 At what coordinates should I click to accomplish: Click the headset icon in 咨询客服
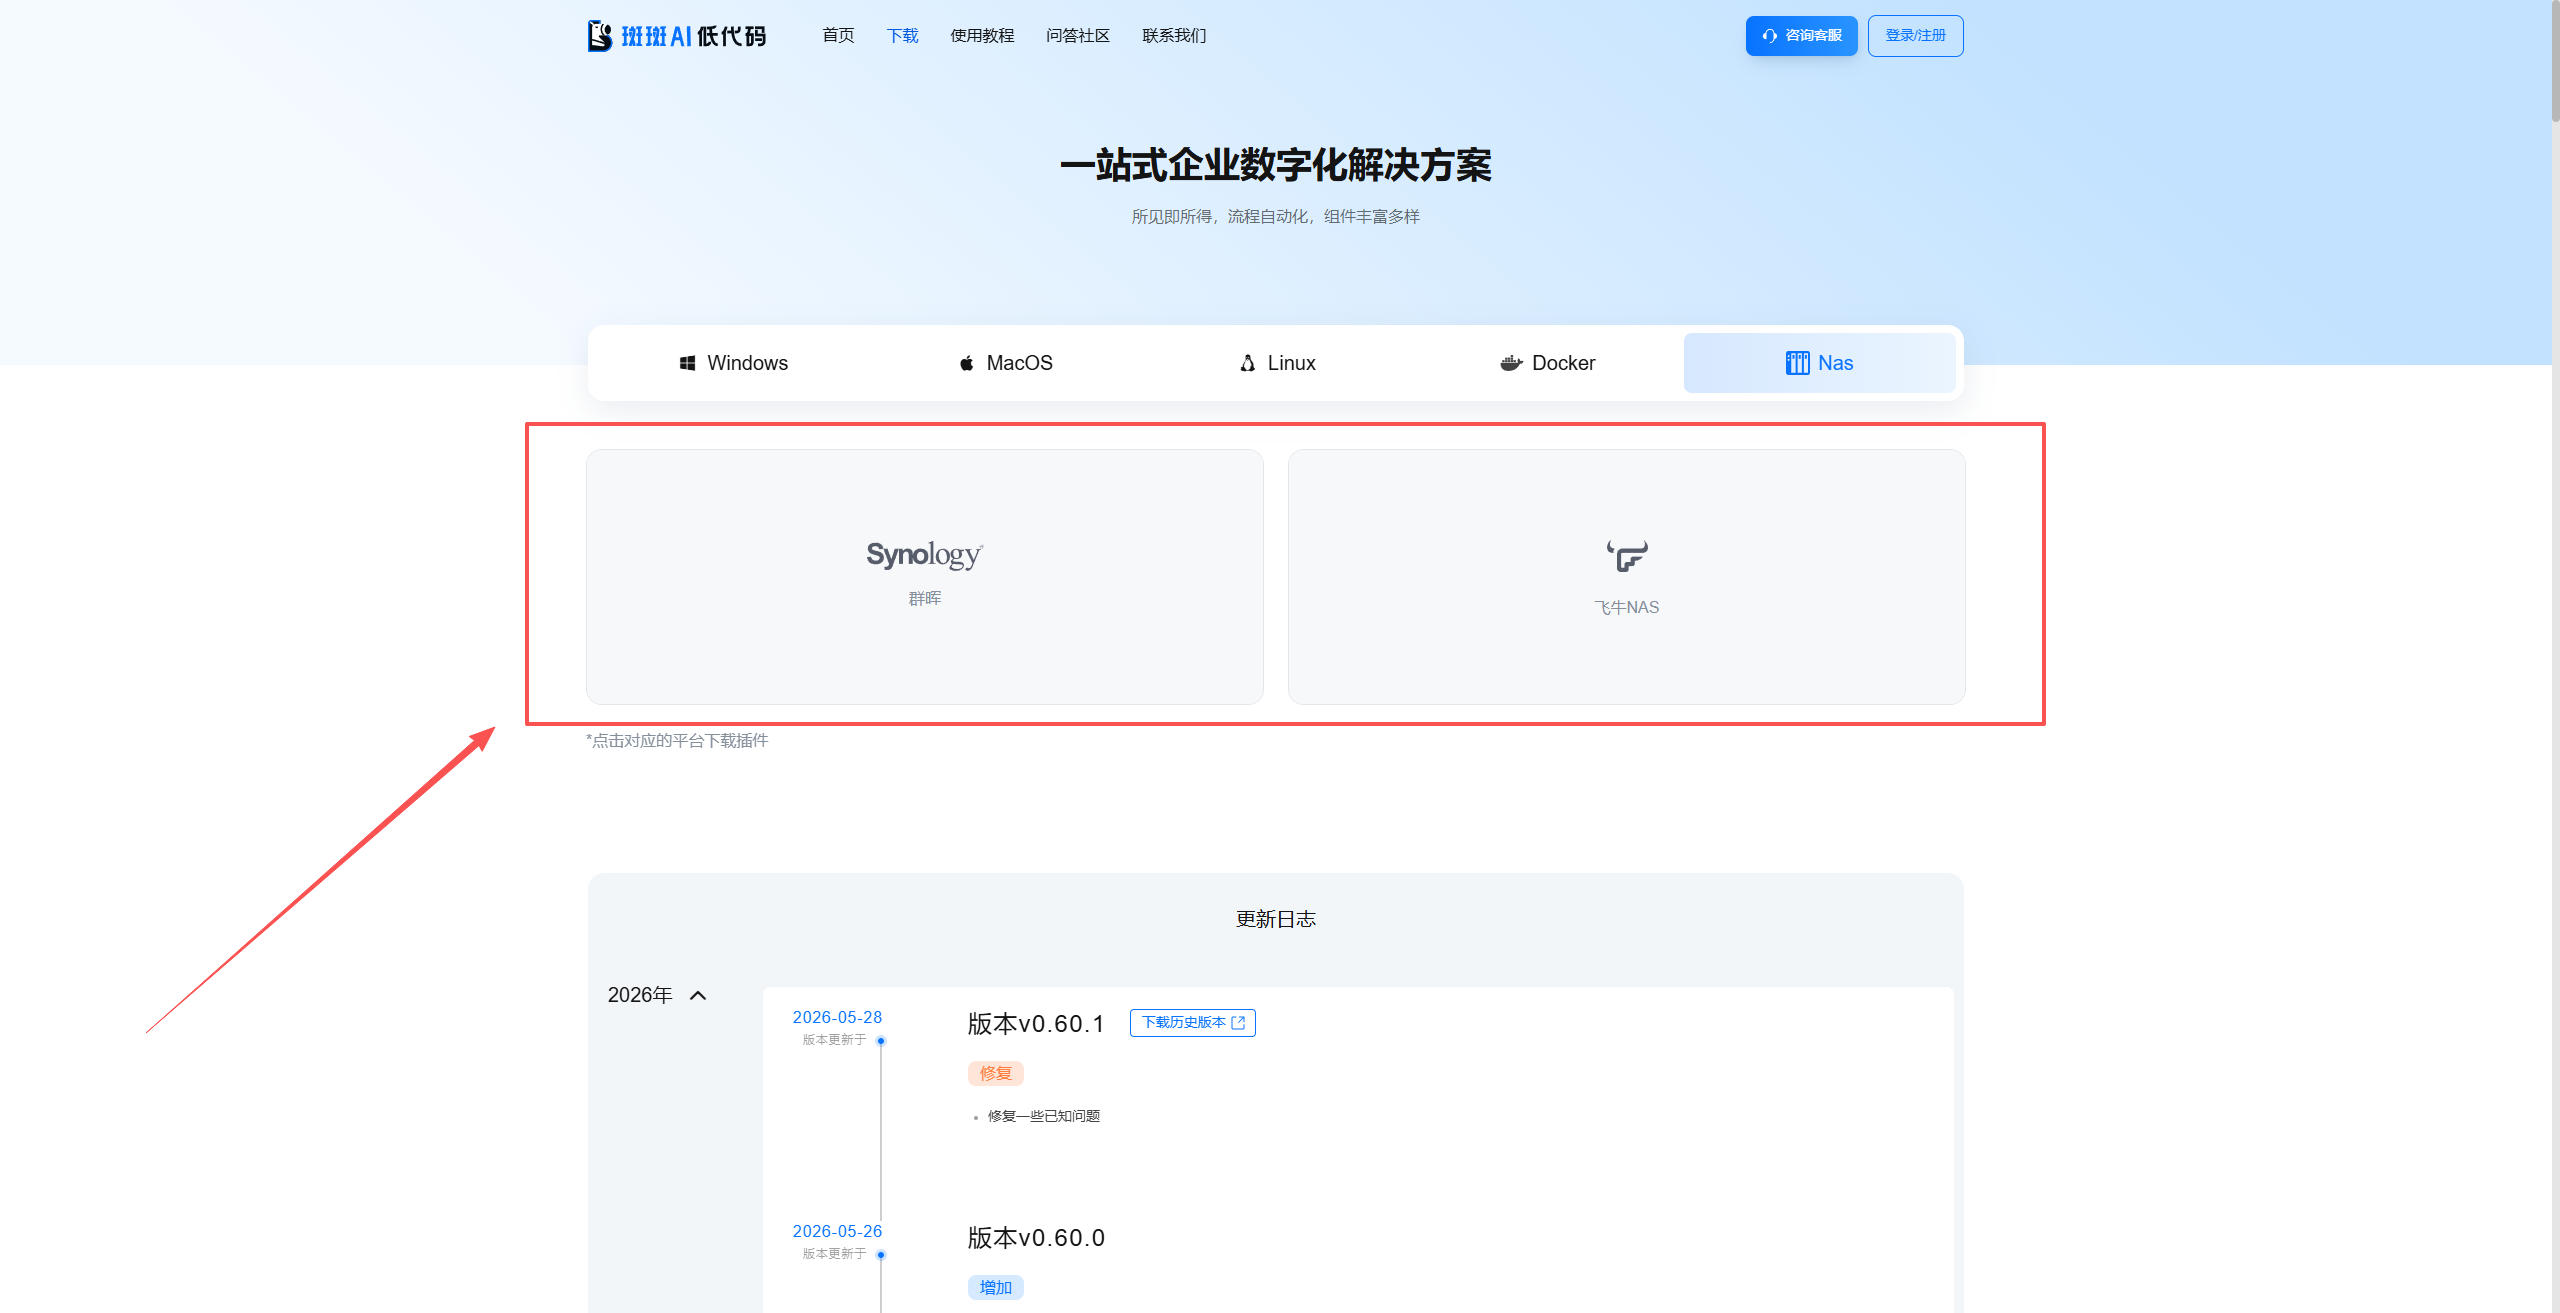[1770, 36]
